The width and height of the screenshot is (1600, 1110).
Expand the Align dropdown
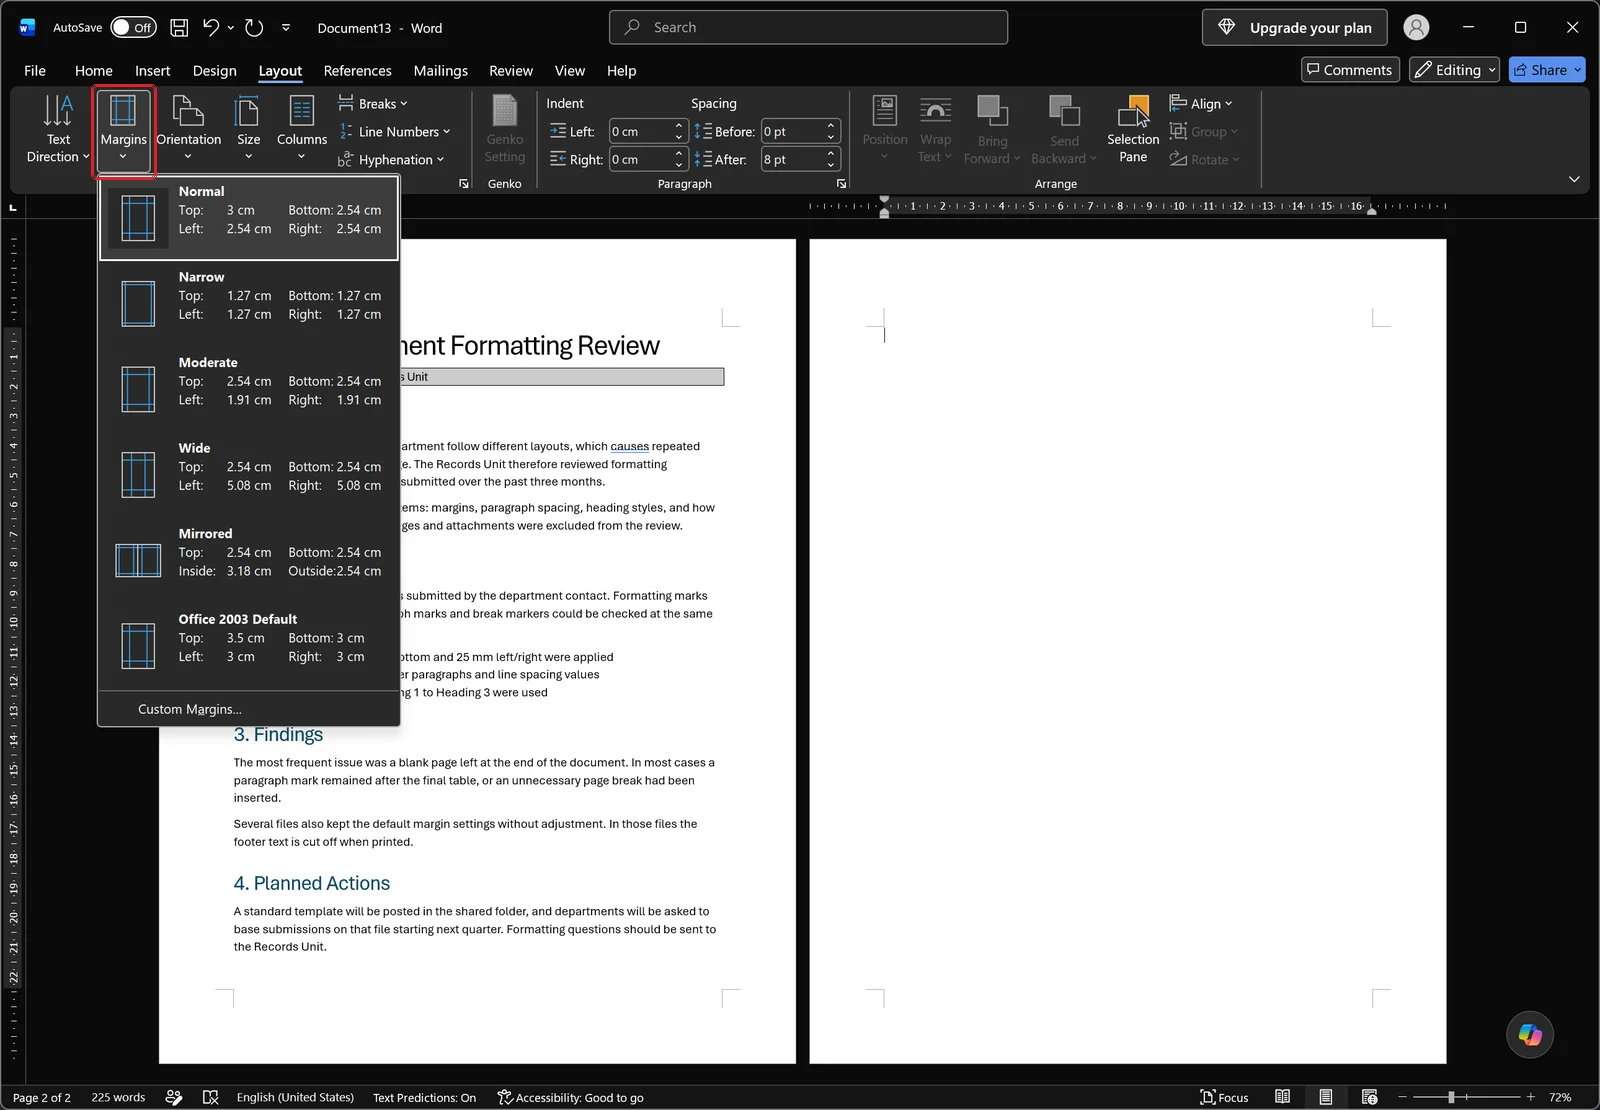tap(1201, 104)
